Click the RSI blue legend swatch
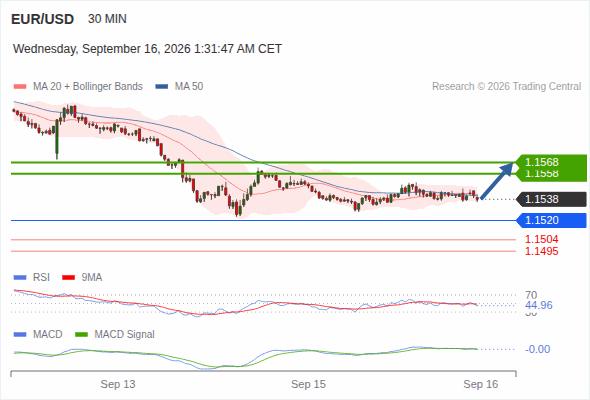Image resolution: width=590 pixels, height=400 pixels. pos(20,278)
